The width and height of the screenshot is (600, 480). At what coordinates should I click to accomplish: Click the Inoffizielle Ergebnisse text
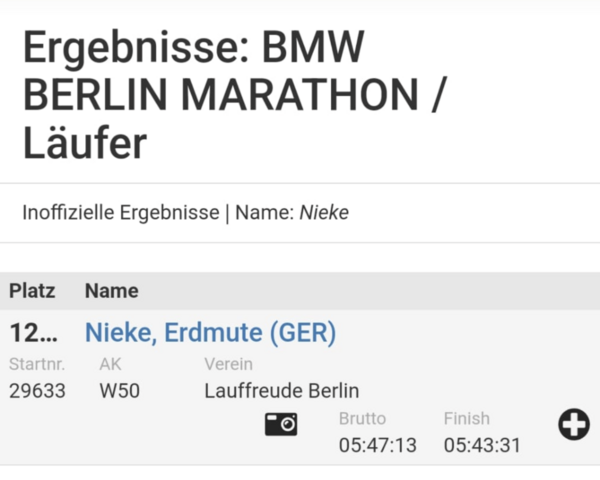coord(121,213)
